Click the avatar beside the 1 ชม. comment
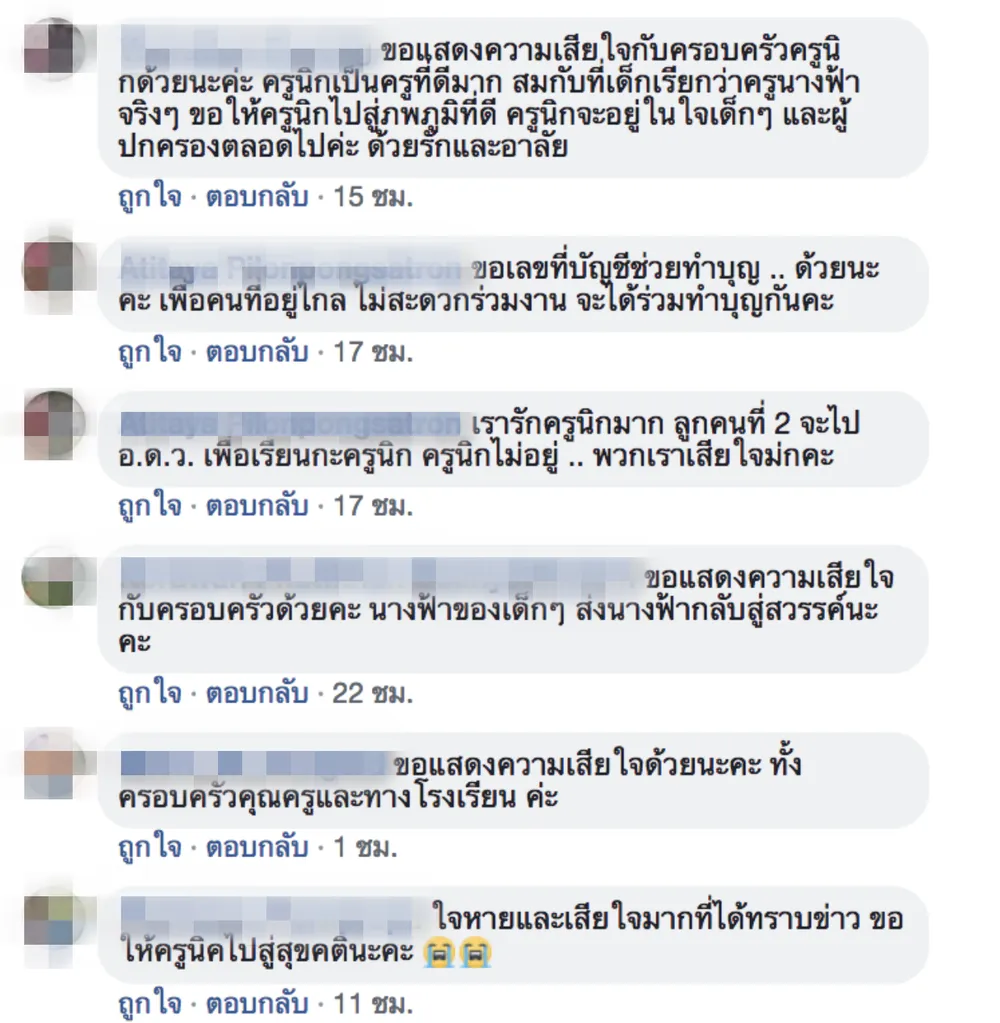Screen dimensions: 1000x1023 click(x=55, y=765)
